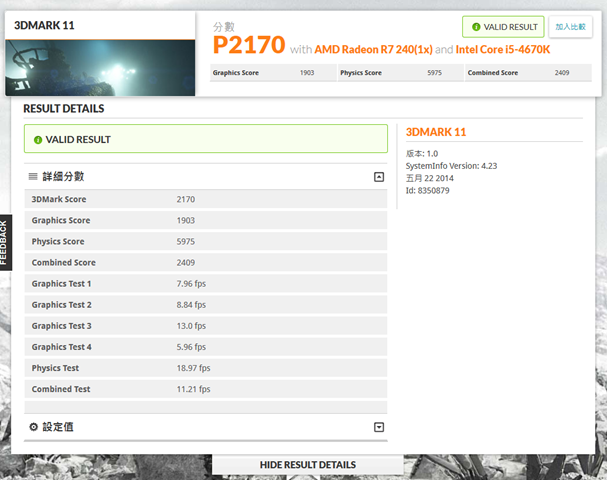Click the 詳細分數 section title

63,177
